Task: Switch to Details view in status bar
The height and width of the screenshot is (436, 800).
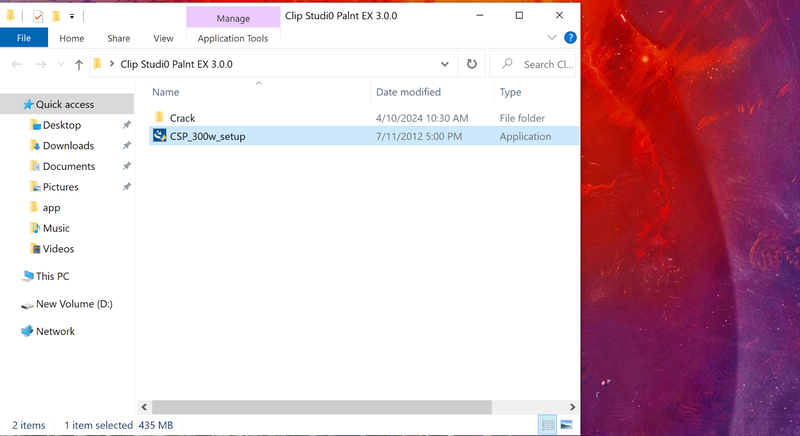Action: click(x=548, y=425)
